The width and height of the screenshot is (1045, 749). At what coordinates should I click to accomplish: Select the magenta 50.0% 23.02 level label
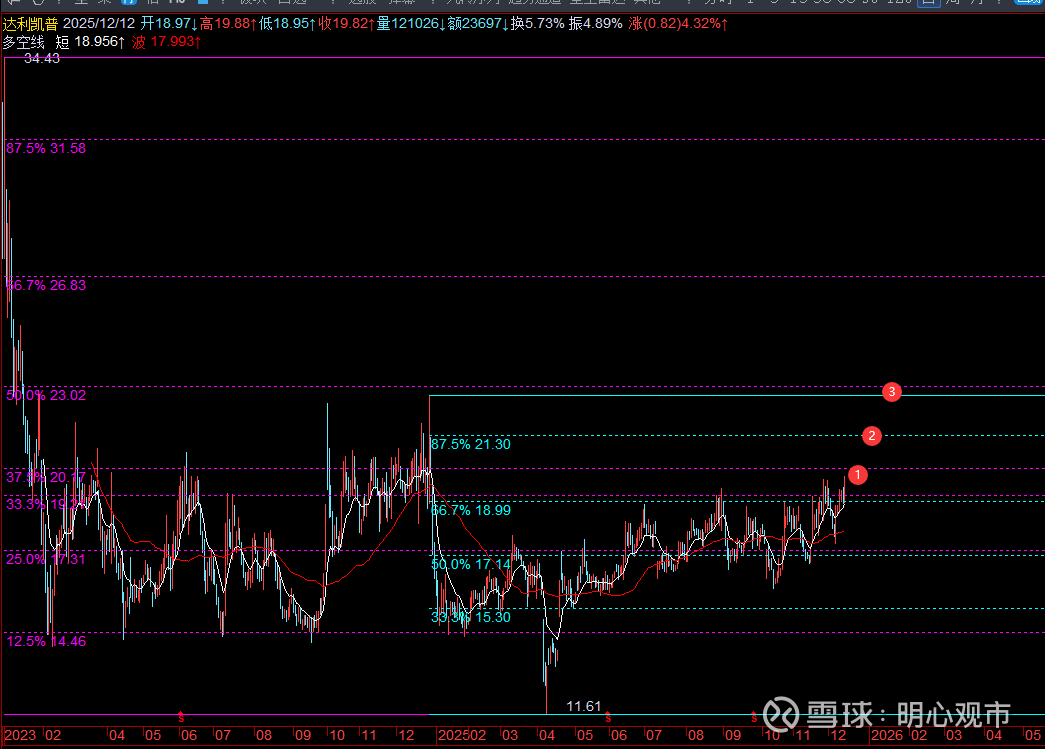[46, 395]
